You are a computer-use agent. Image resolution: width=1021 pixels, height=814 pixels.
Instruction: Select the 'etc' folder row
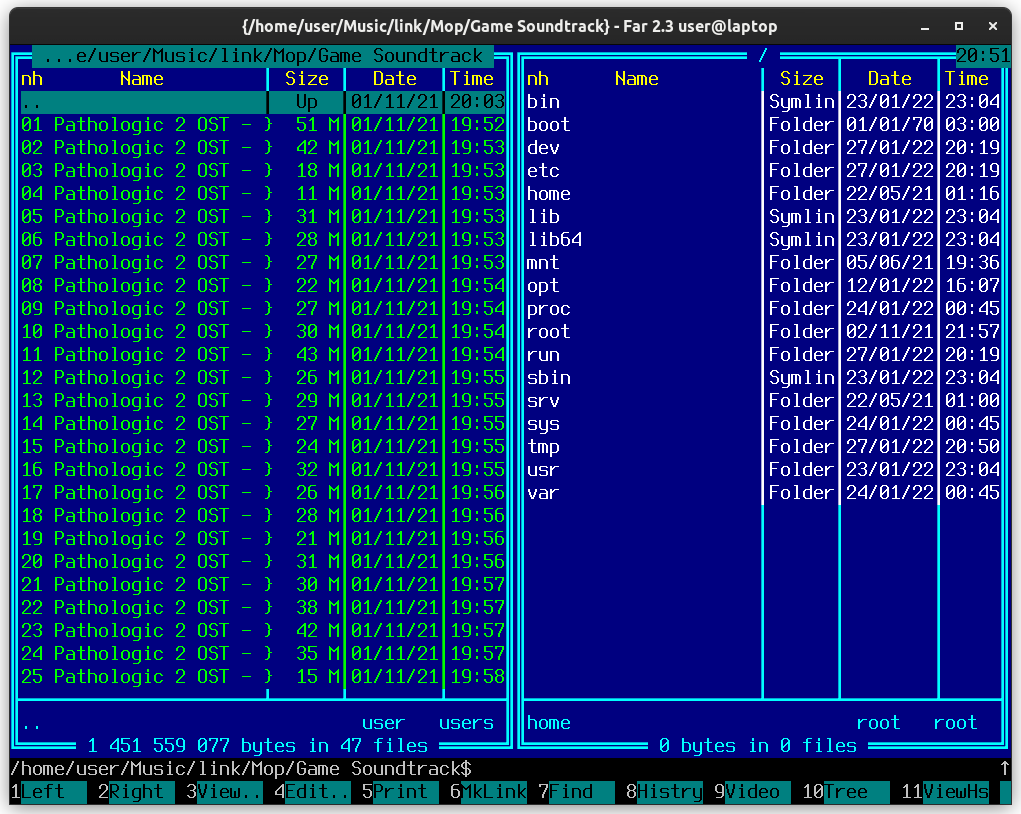pyautogui.click(x=763, y=171)
